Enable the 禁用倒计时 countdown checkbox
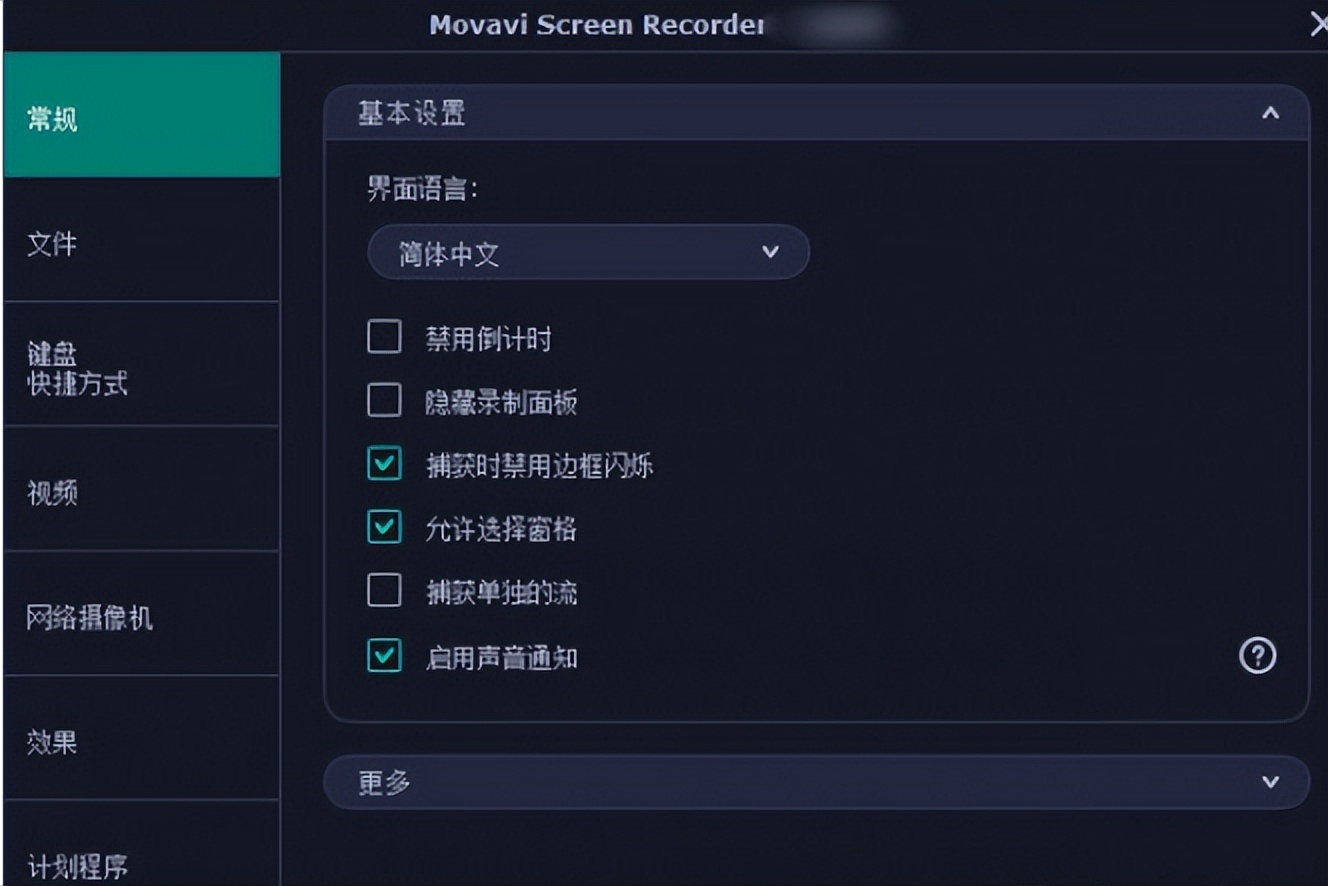Image resolution: width=1328 pixels, height=886 pixels. [x=383, y=339]
